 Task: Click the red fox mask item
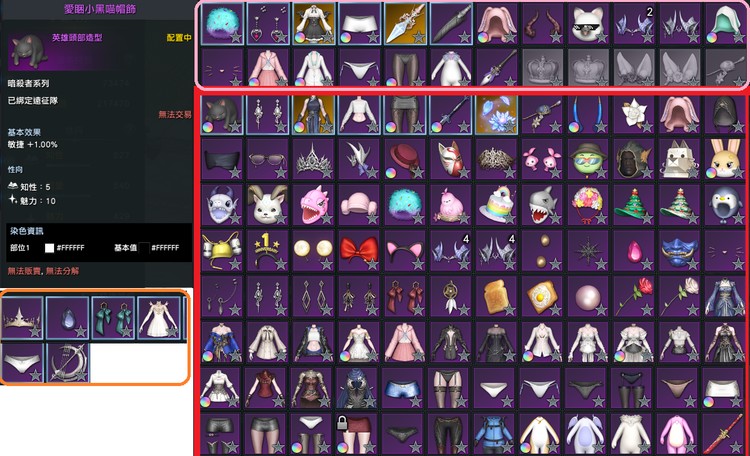(451, 159)
